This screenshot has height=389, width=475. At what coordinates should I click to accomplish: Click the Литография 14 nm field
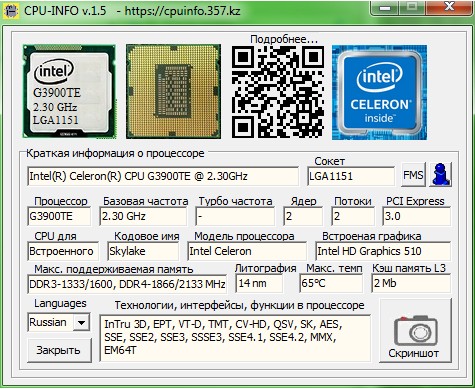click(x=259, y=283)
